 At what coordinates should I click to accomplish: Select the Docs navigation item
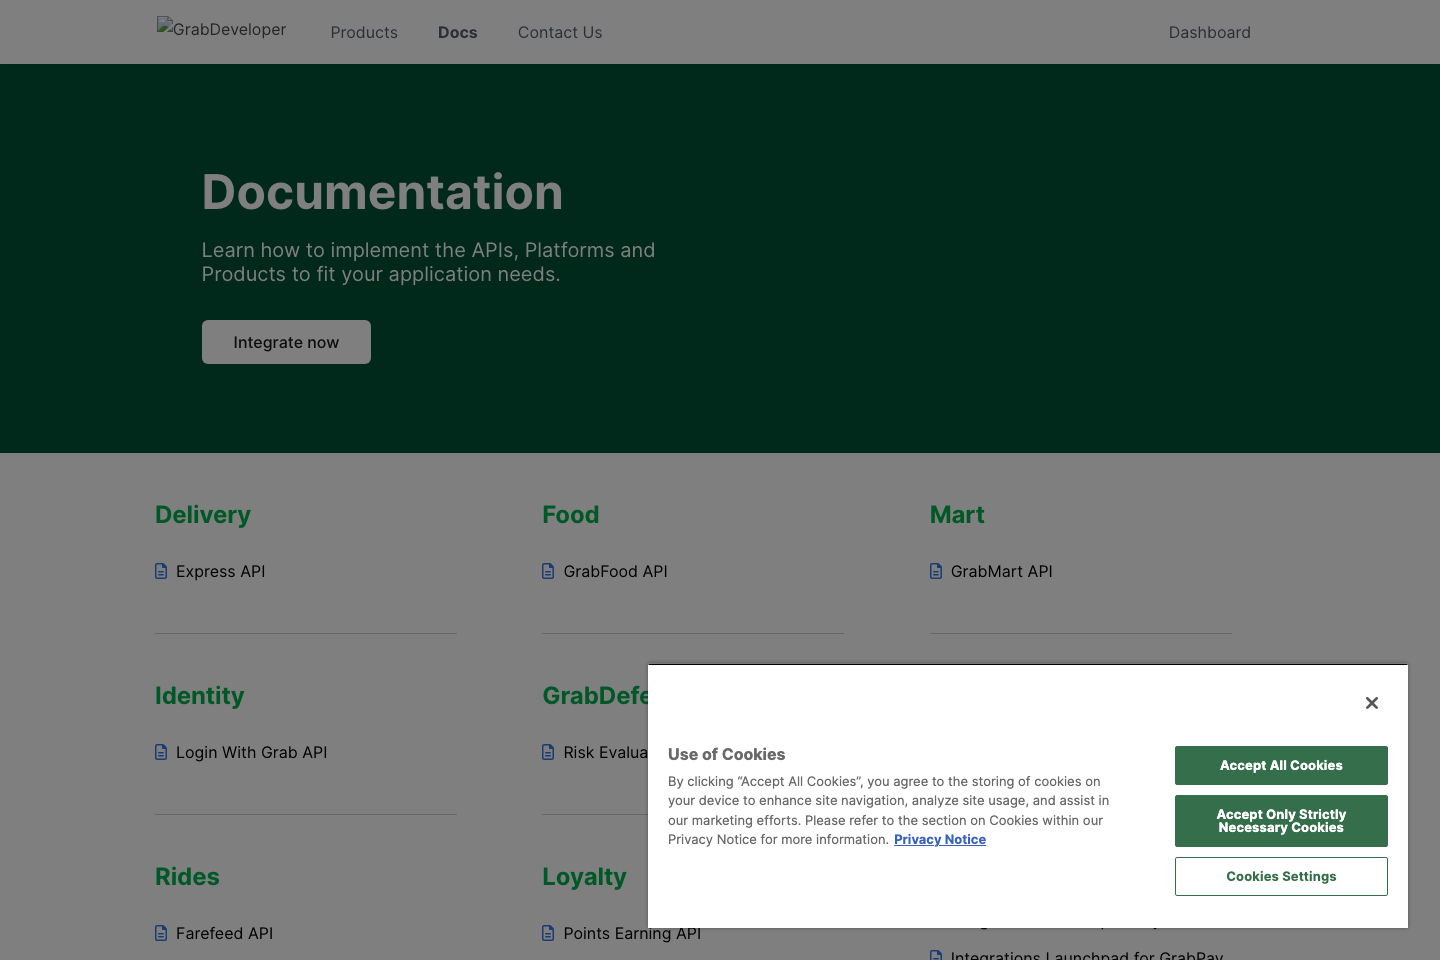click(457, 32)
